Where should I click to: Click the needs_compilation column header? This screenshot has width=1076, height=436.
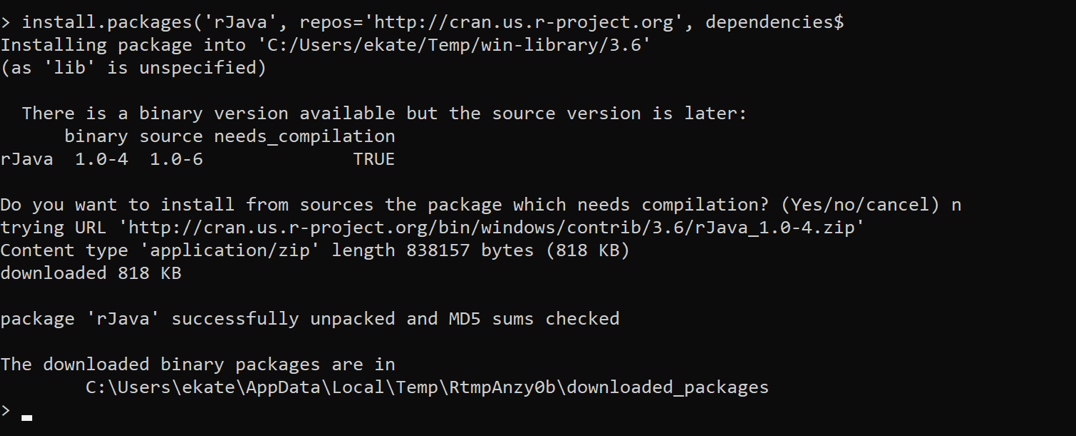[x=304, y=136]
